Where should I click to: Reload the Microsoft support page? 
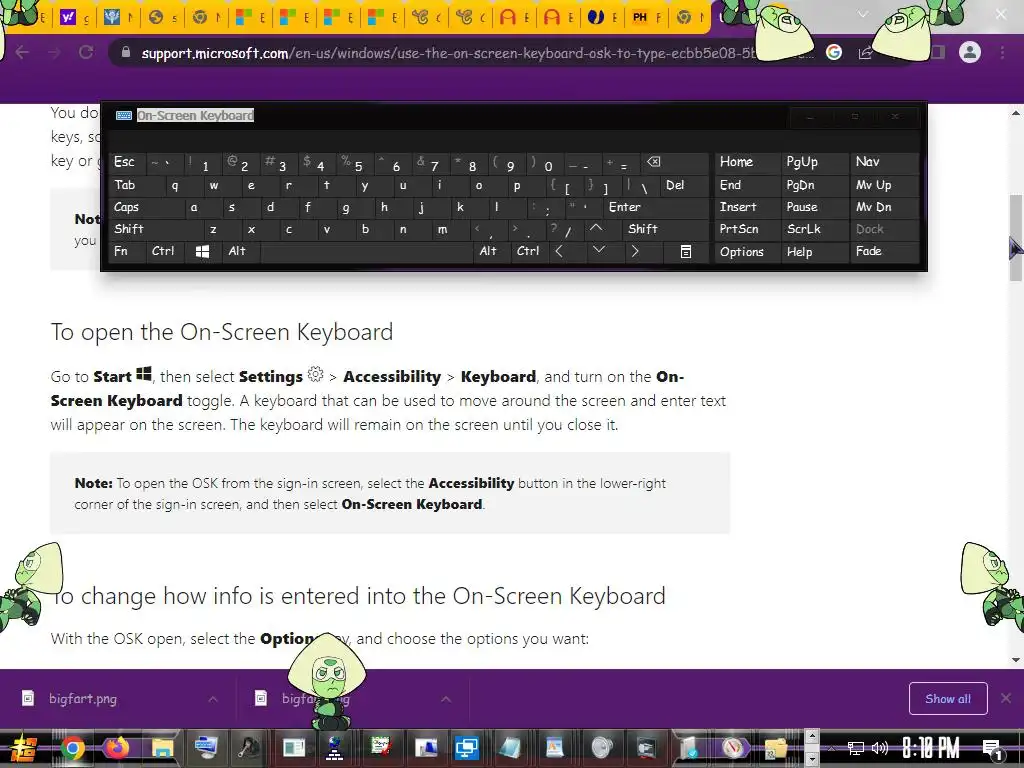pos(86,52)
